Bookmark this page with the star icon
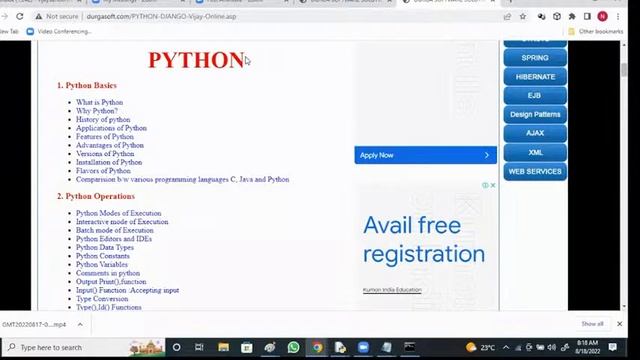 pos(523,16)
